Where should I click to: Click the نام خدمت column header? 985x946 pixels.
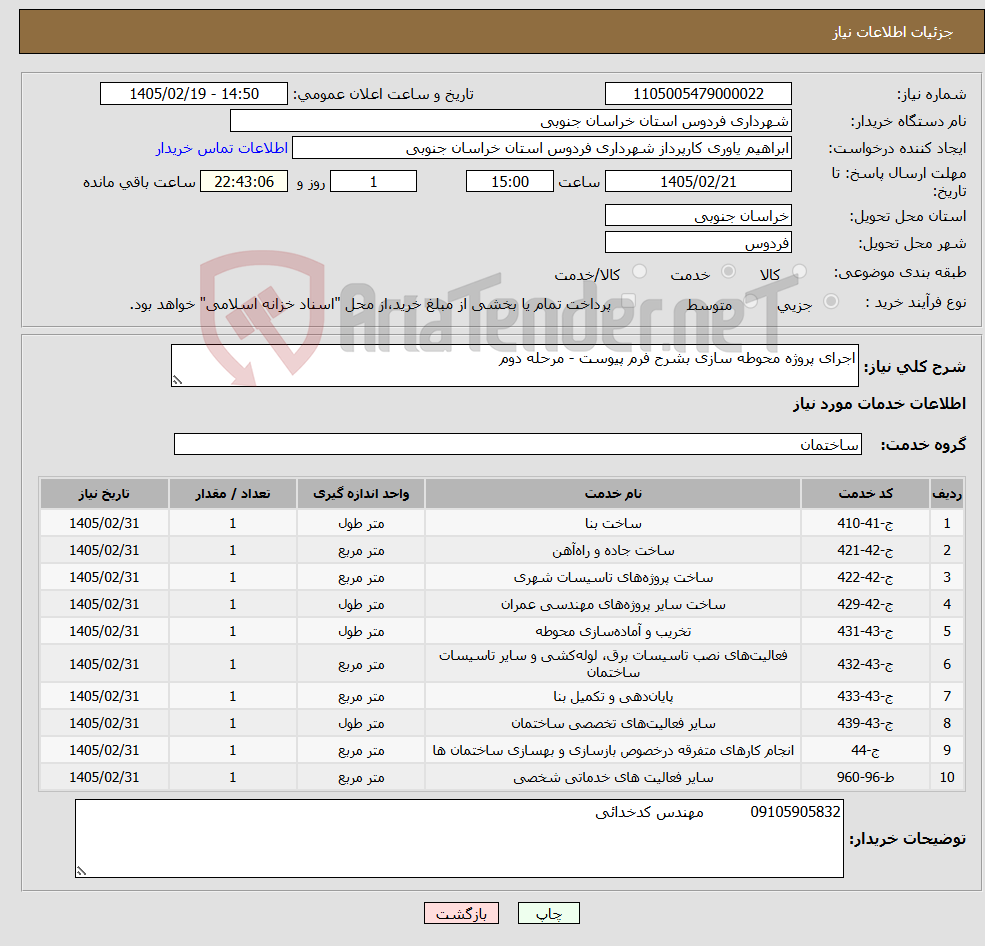tap(613, 494)
